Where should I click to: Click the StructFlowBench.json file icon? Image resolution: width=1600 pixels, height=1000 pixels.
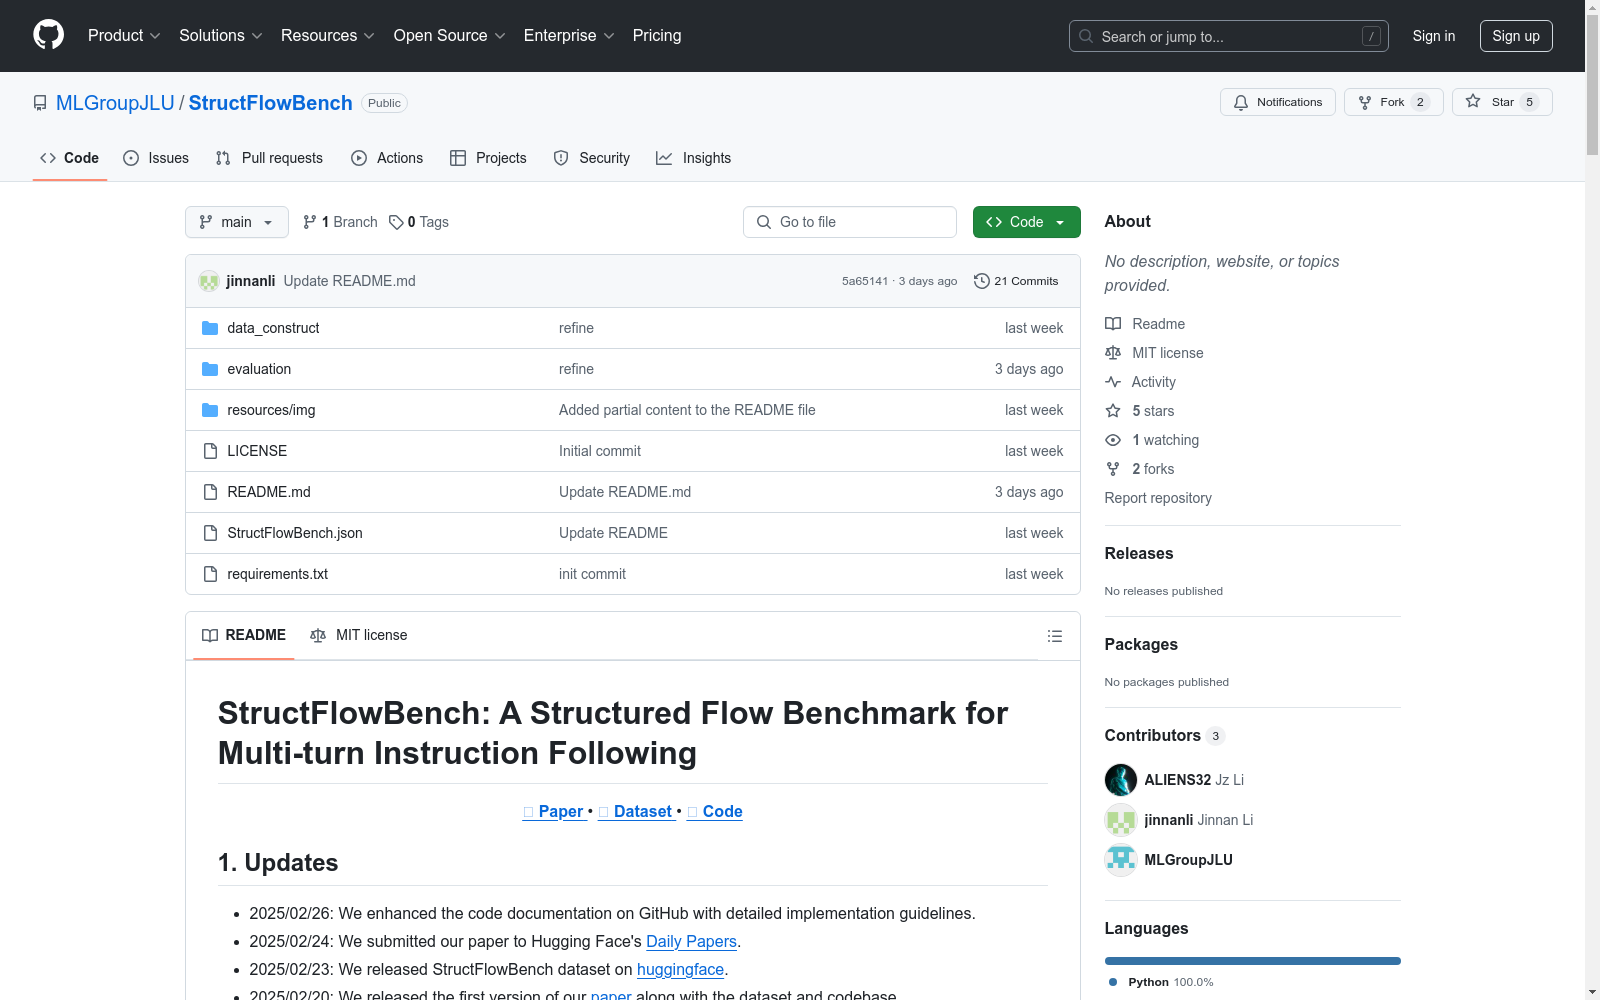point(210,533)
